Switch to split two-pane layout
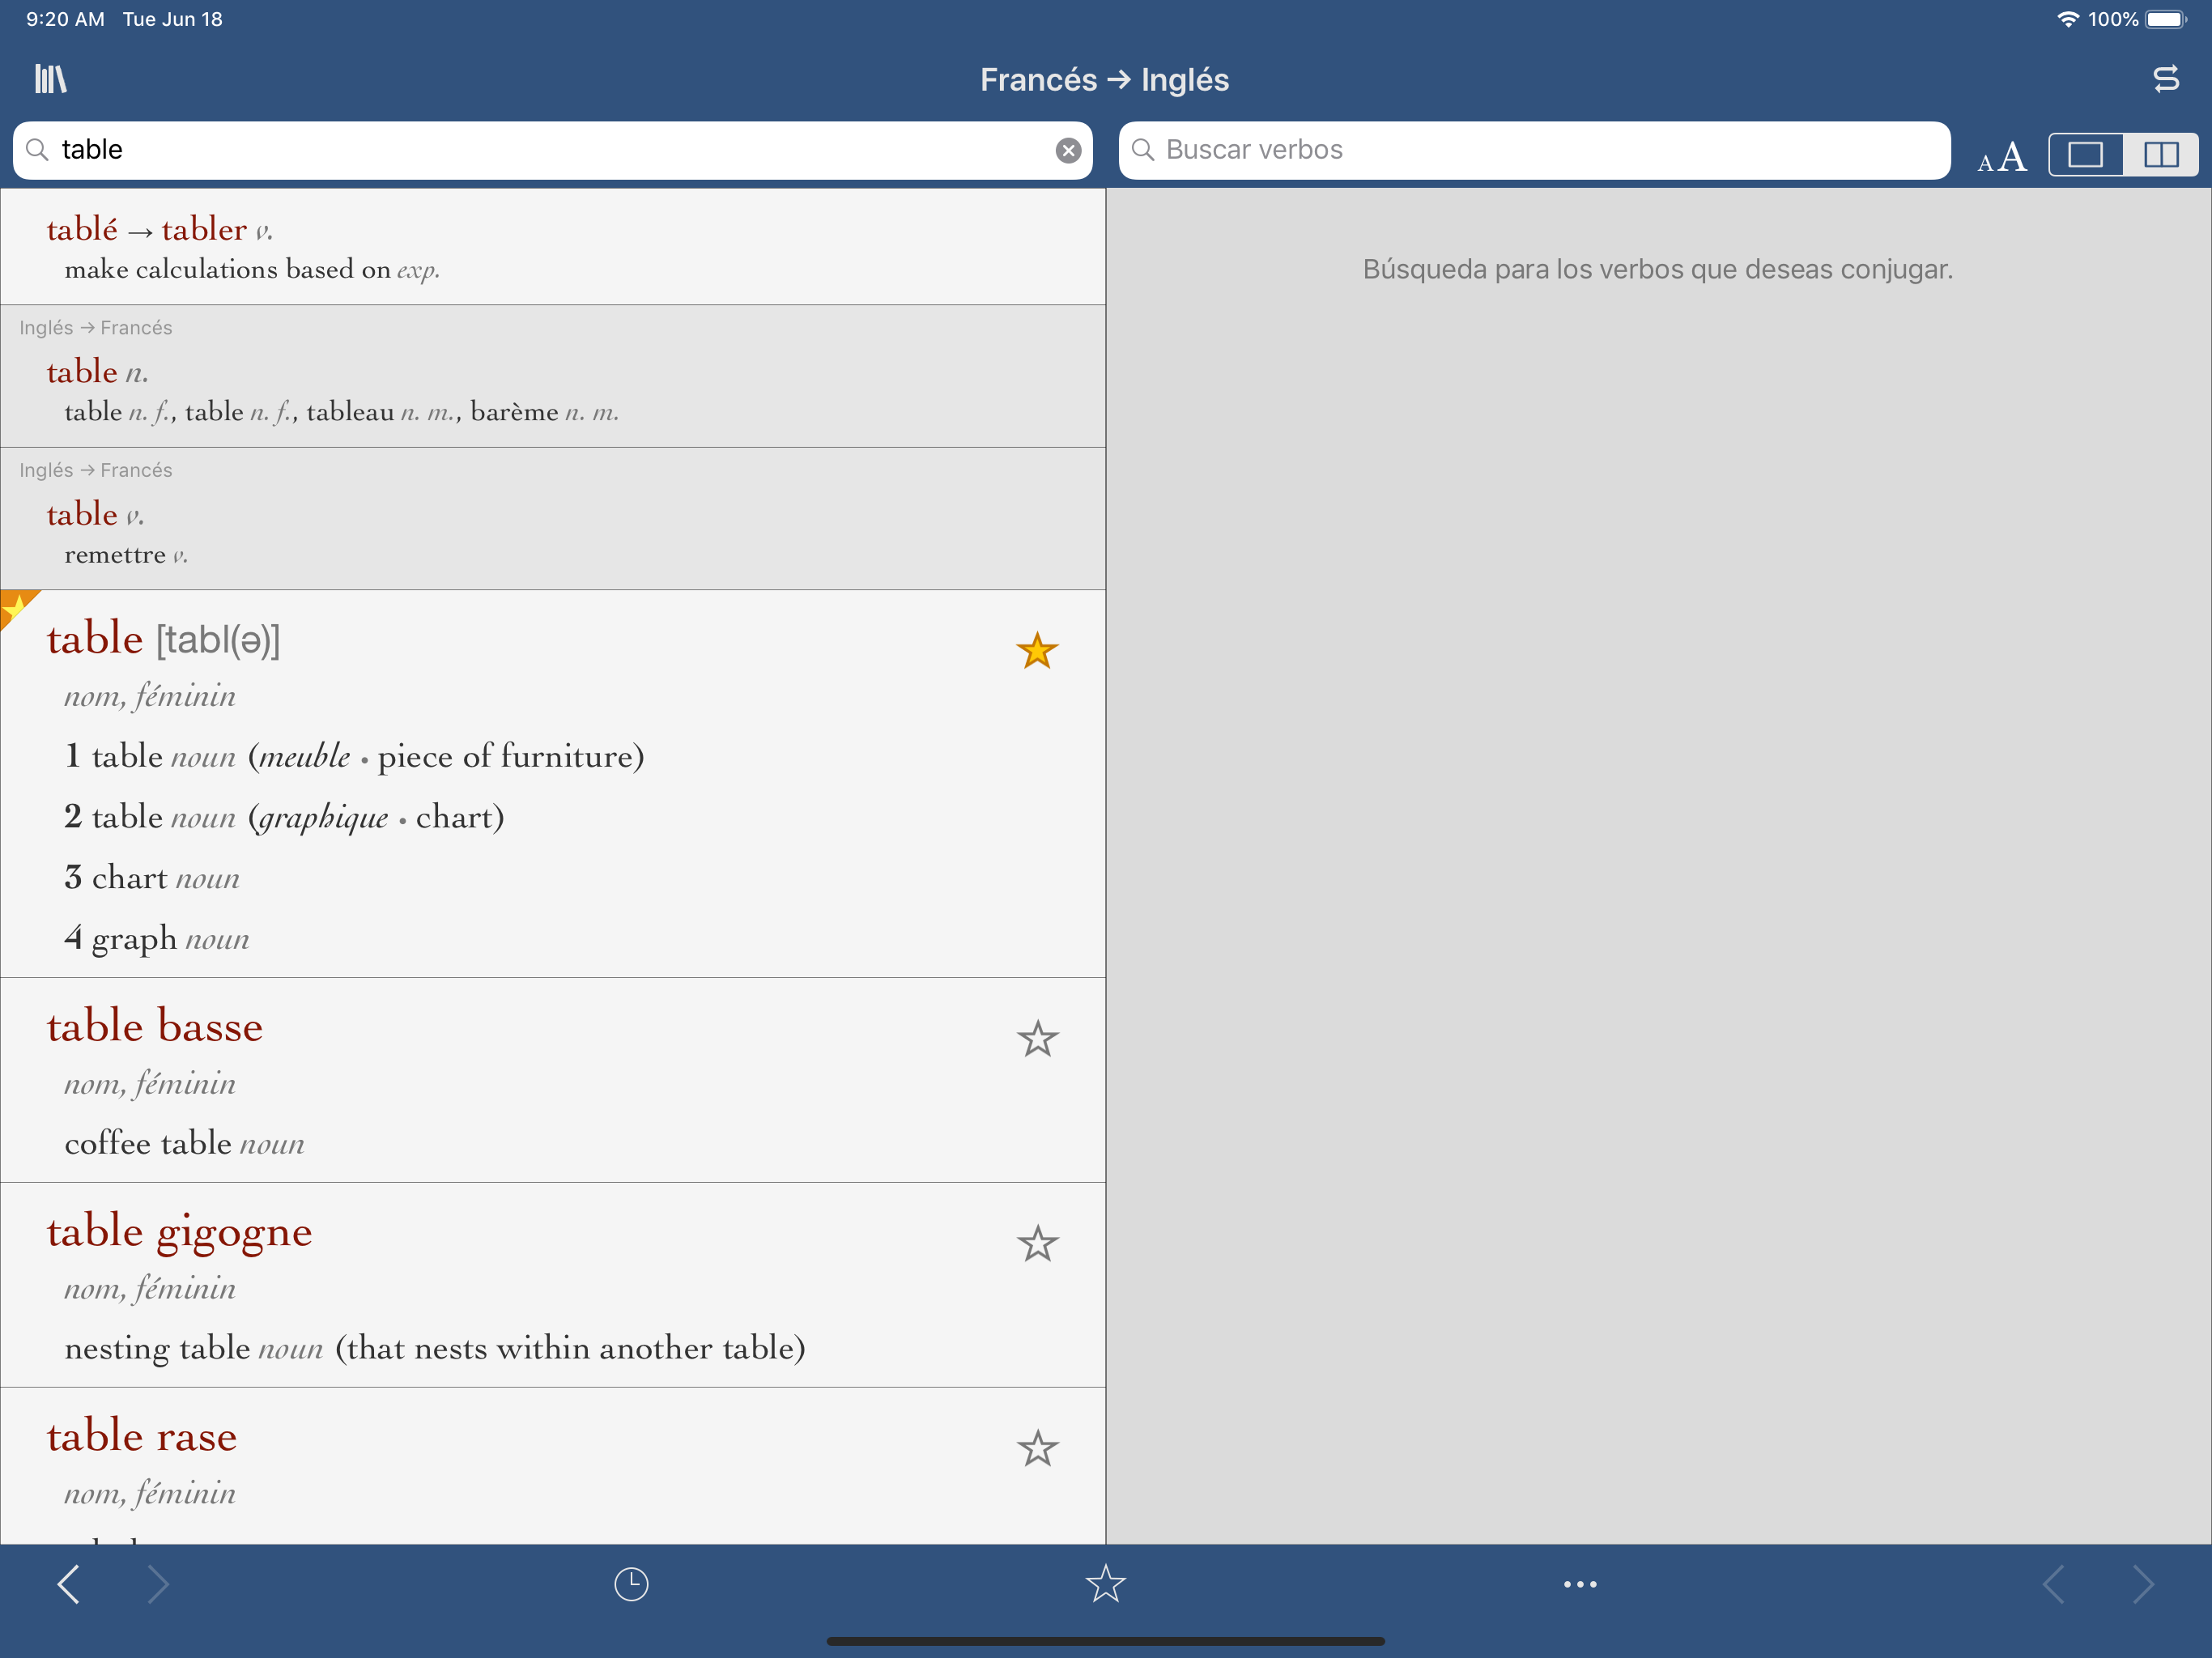 2160,155
